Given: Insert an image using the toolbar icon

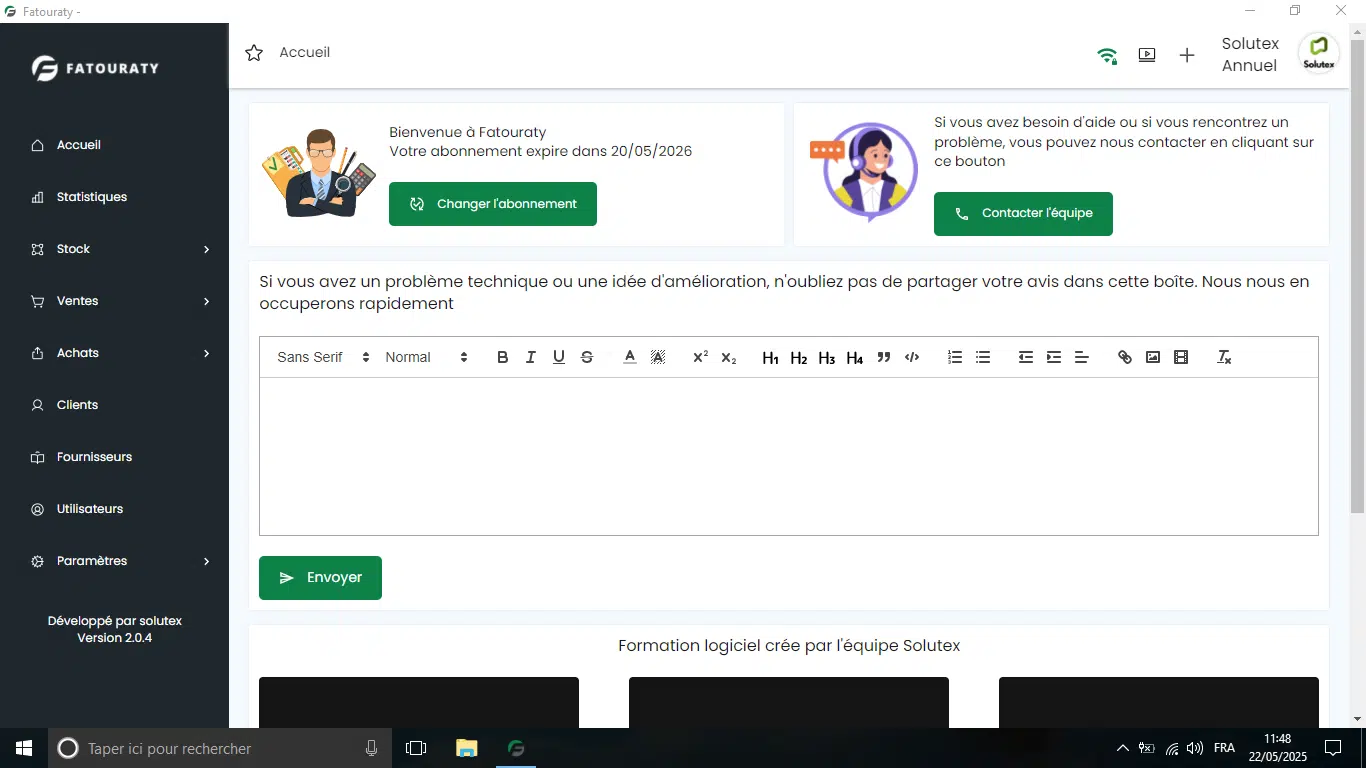Looking at the screenshot, I should point(1153,357).
